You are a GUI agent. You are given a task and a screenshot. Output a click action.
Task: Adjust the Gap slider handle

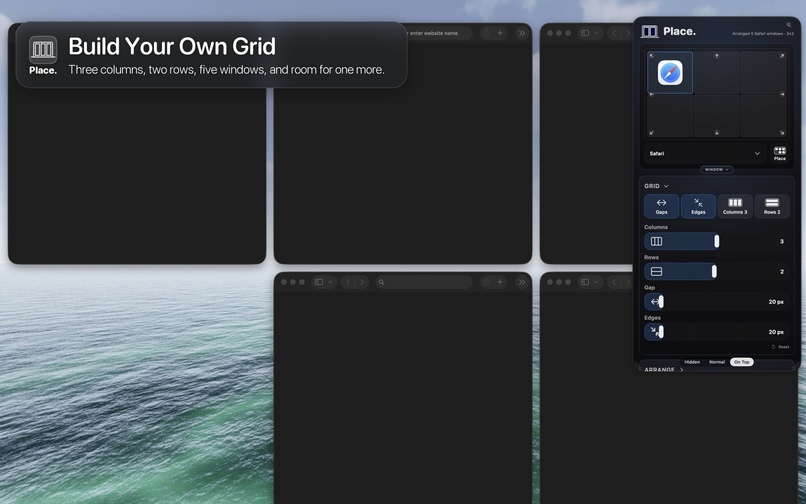coord(661,302)
